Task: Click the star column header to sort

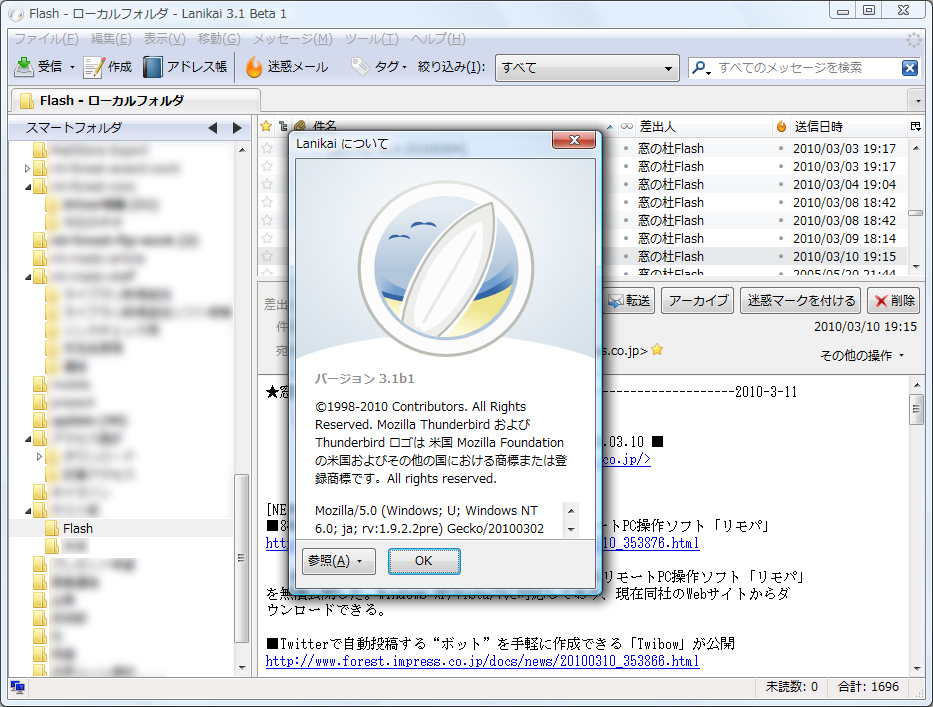Action: tap(267, 126)
